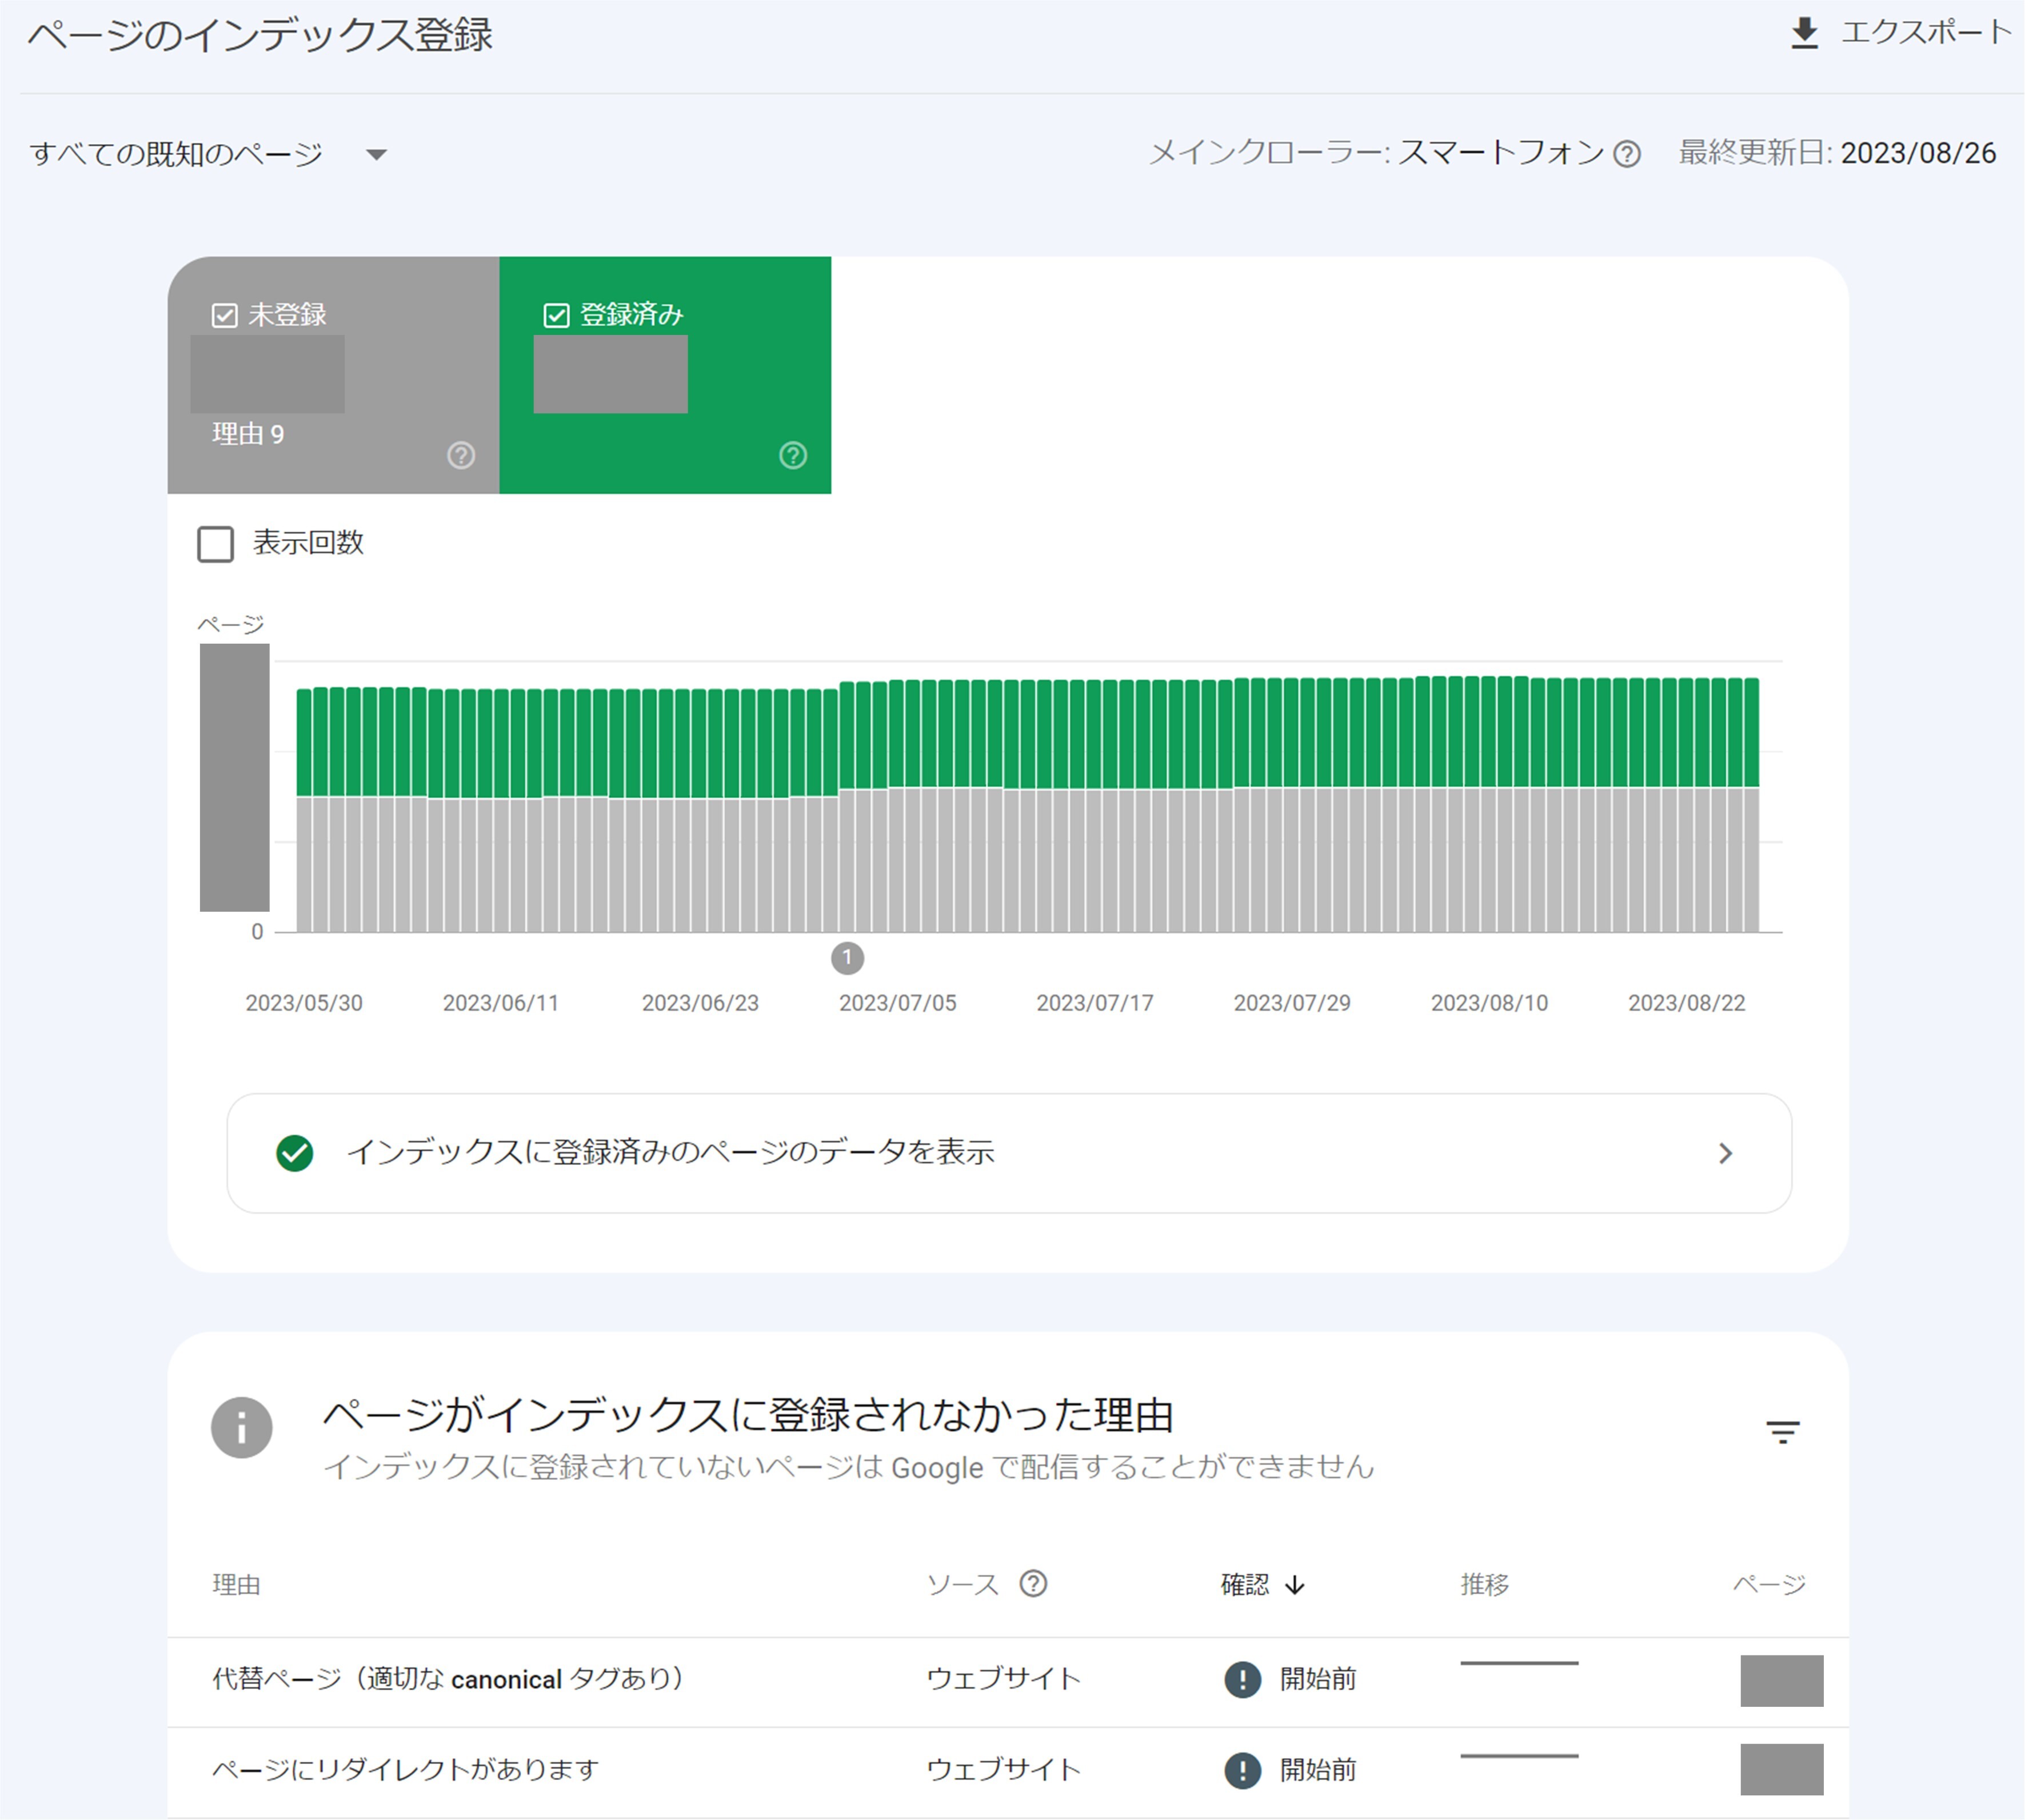Uncheck the 未登録 checkbox

(224, 315)
